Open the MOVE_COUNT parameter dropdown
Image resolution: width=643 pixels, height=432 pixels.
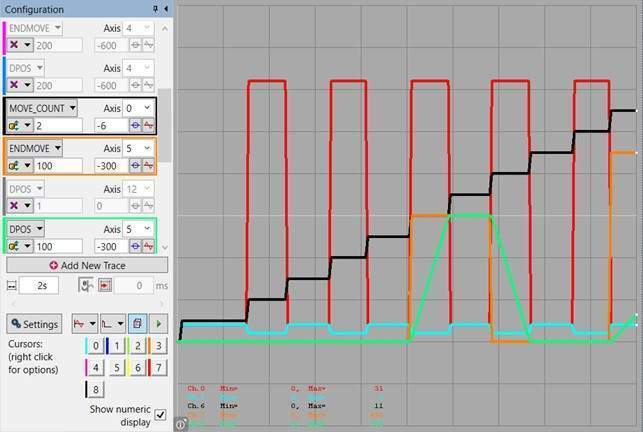pyautogui.click(x=42, y=108)
